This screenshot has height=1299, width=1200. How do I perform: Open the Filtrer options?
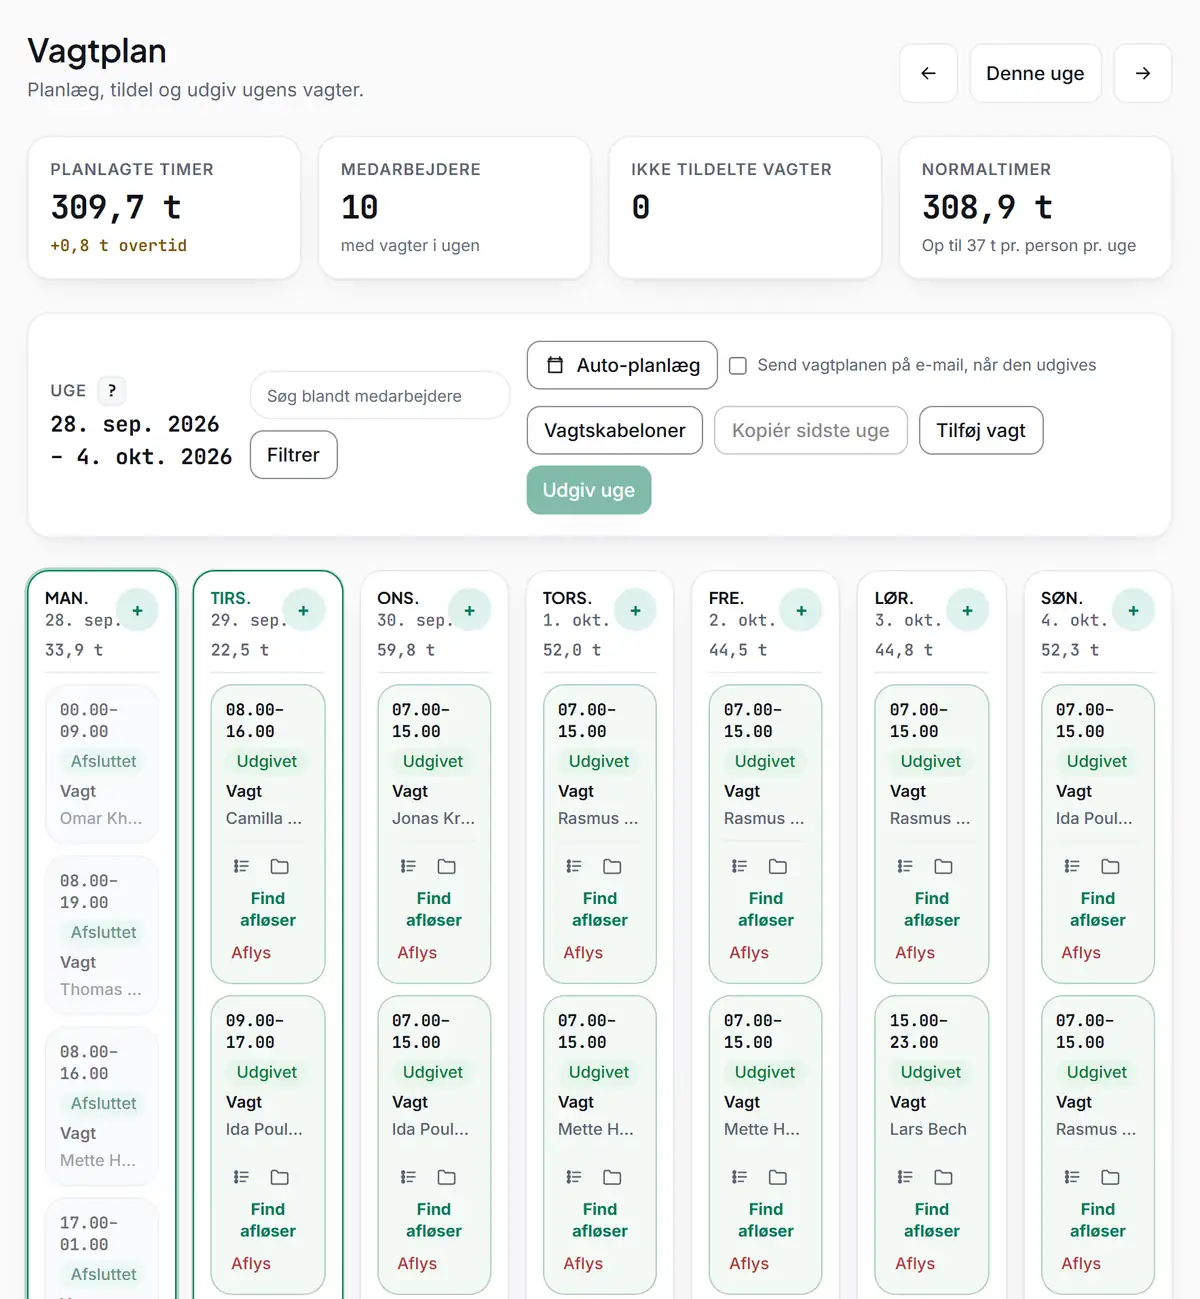click(x=293, y=455)
